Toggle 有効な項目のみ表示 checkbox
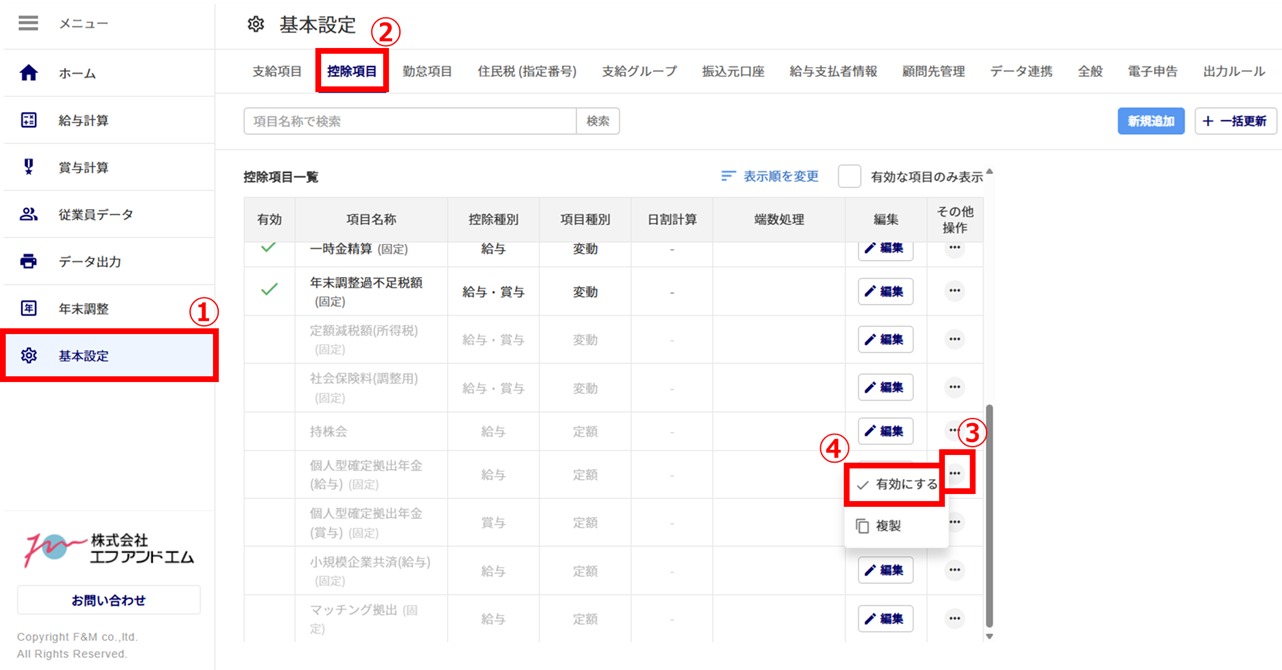Screen dimensions: 1282x670 849,176
